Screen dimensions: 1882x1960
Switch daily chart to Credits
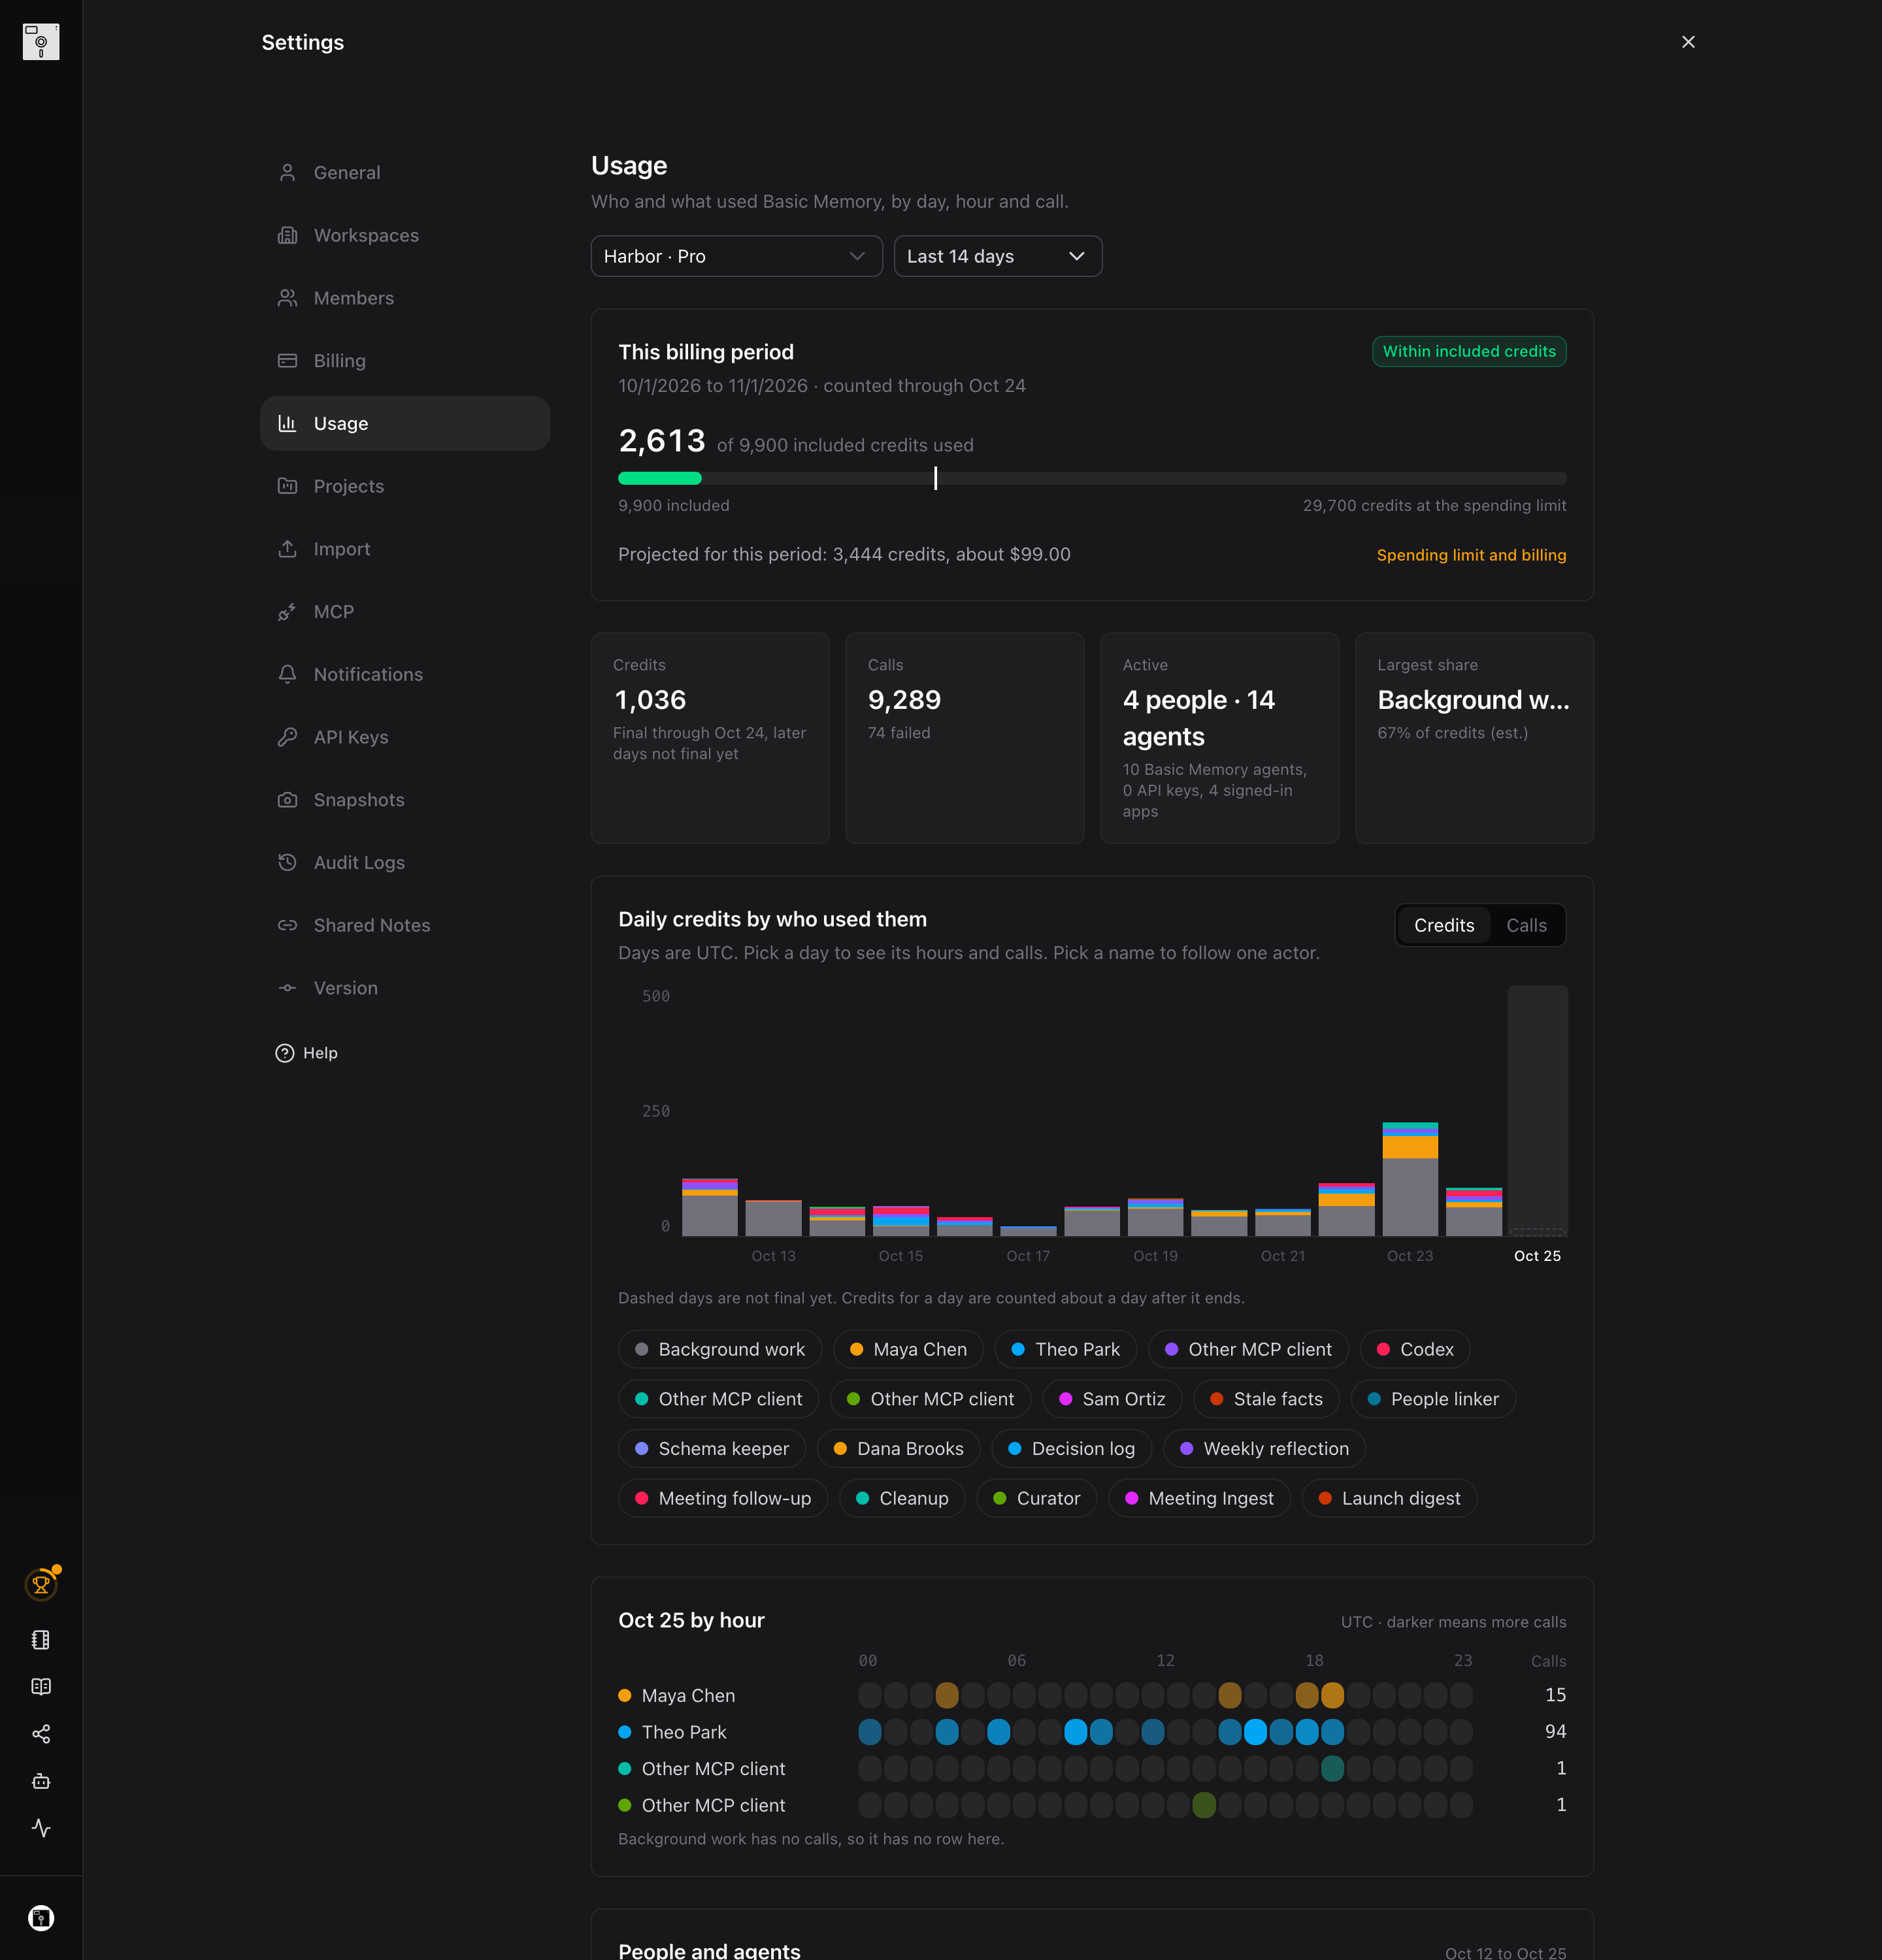click(1443, 926)
